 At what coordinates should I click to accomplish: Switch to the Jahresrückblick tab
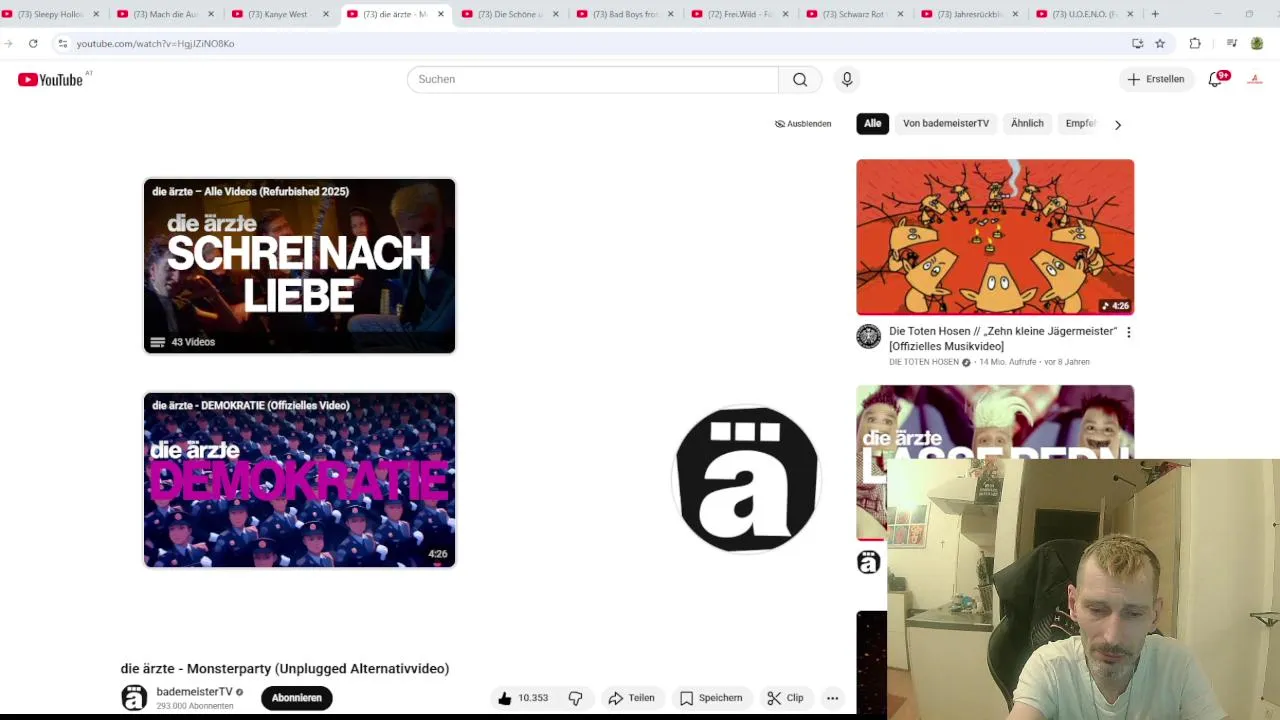point(970,14)
